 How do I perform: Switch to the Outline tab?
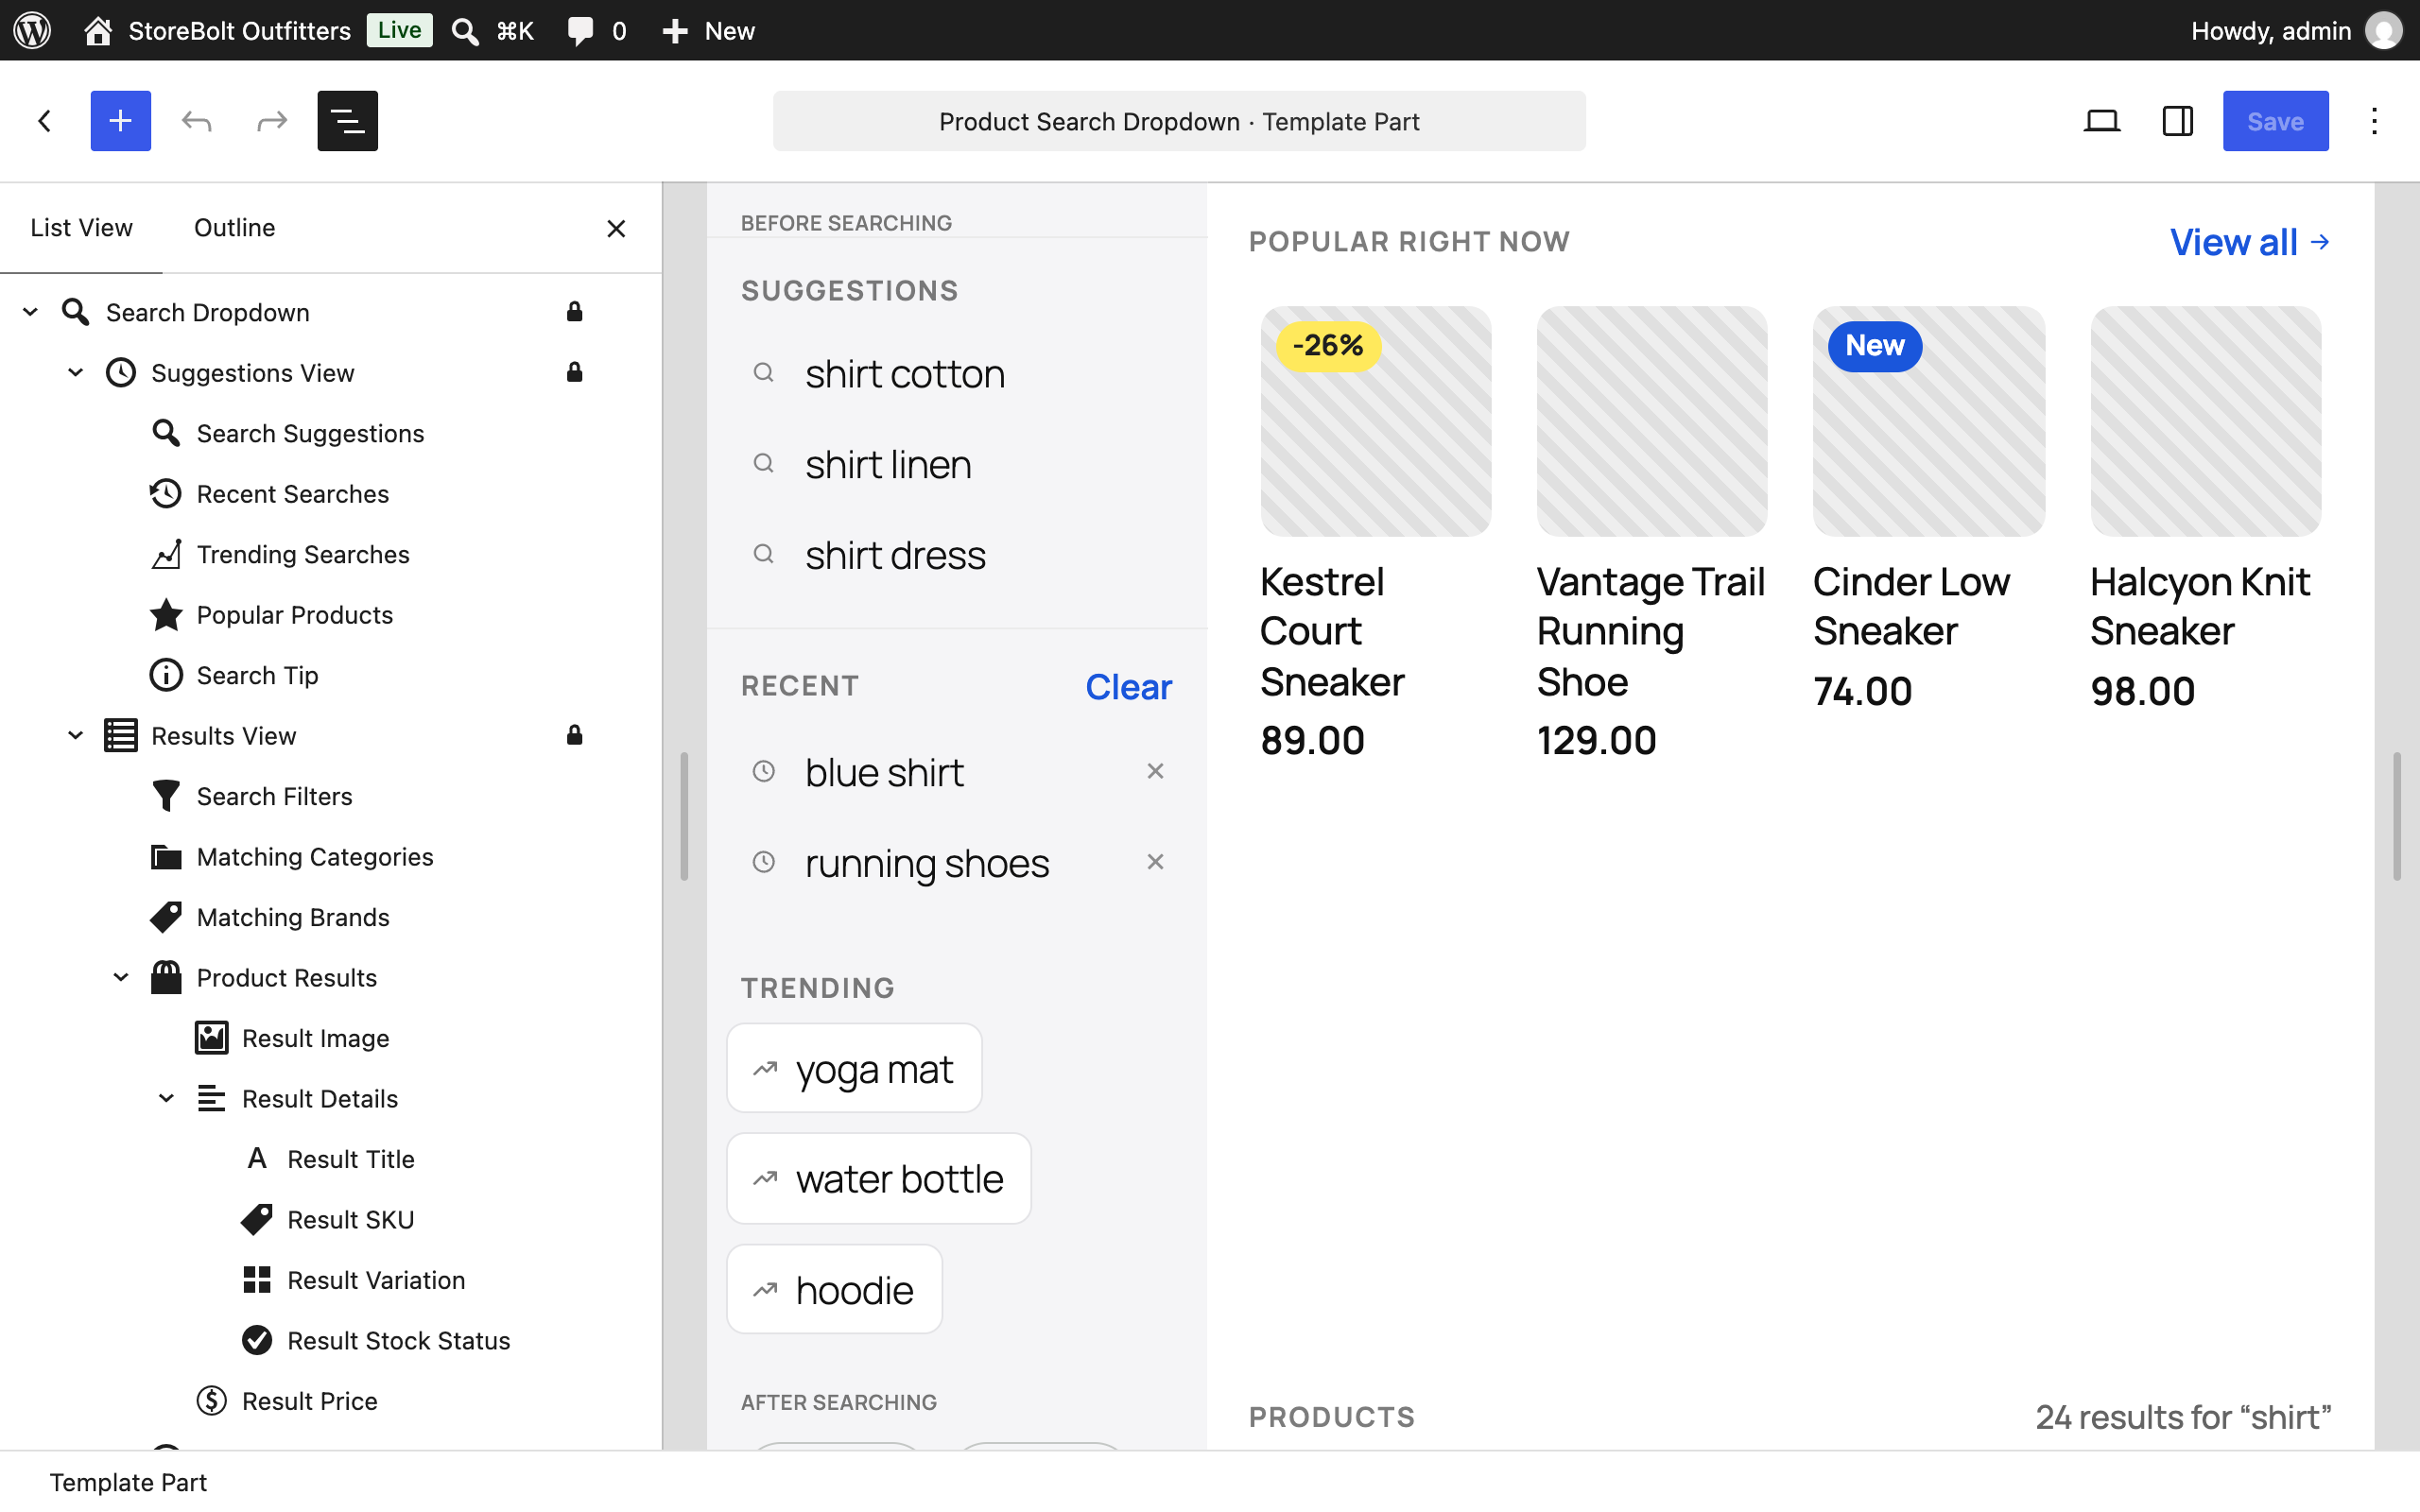234,228
